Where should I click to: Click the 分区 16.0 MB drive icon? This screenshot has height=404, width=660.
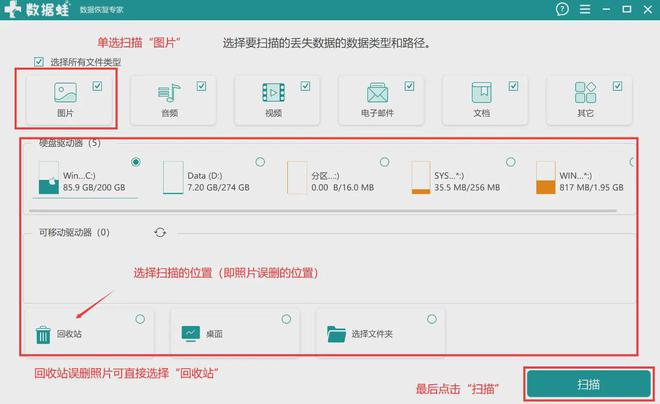point(297,178)
